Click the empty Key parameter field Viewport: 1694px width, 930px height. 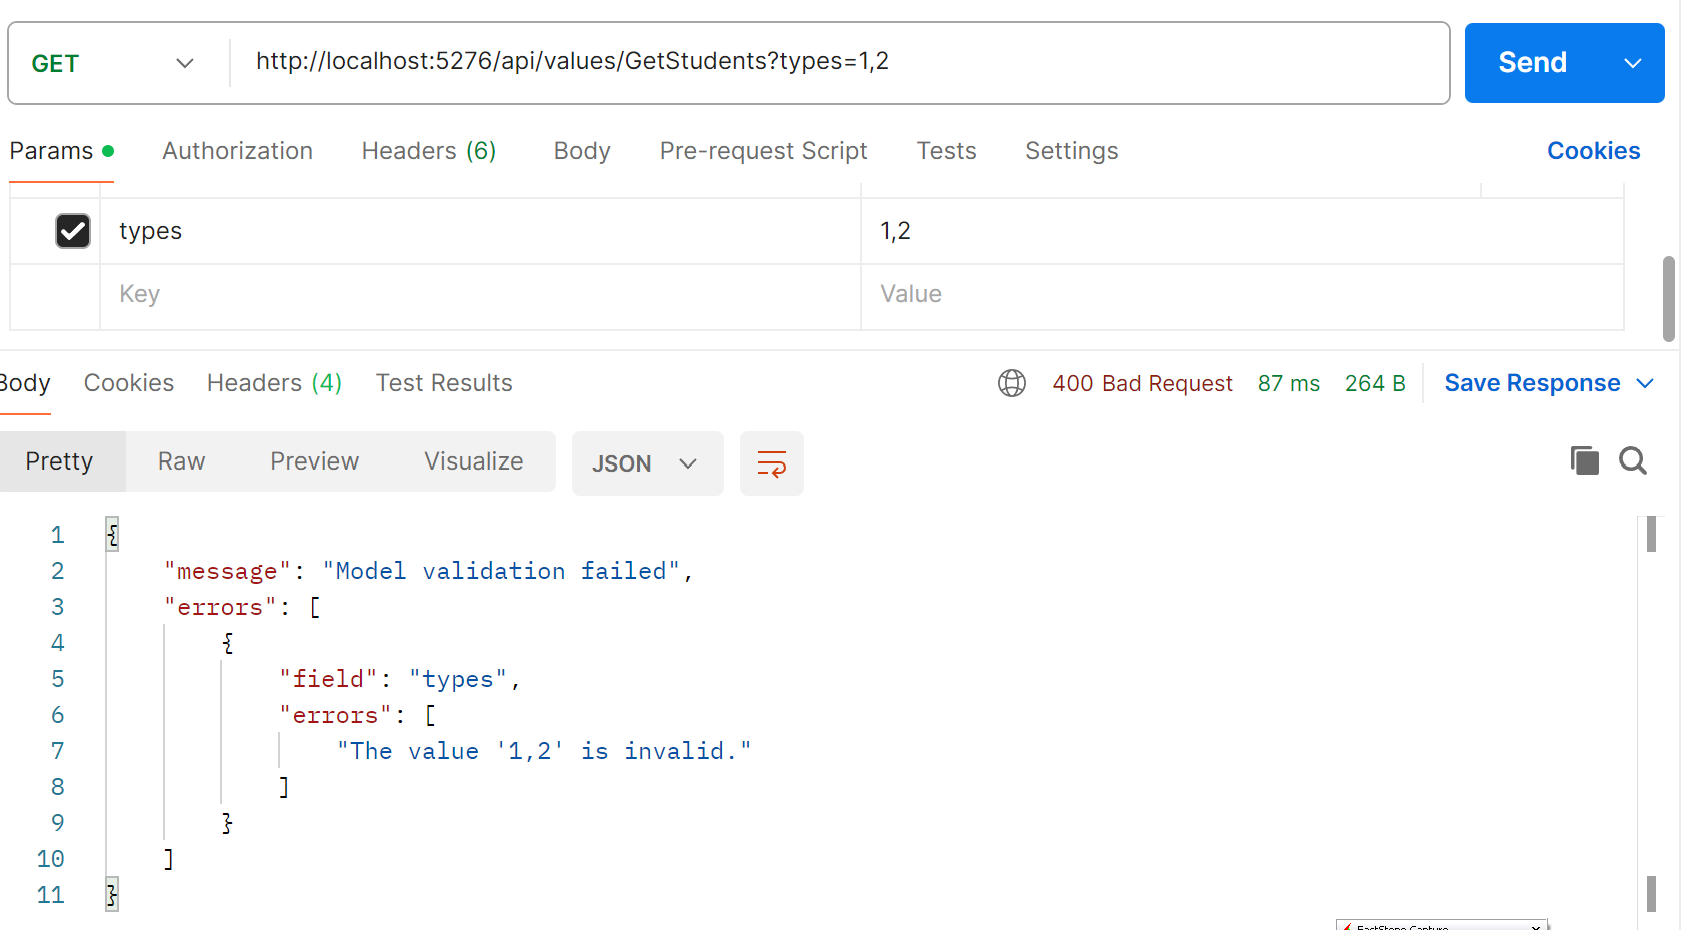click(x=480, y=294)
